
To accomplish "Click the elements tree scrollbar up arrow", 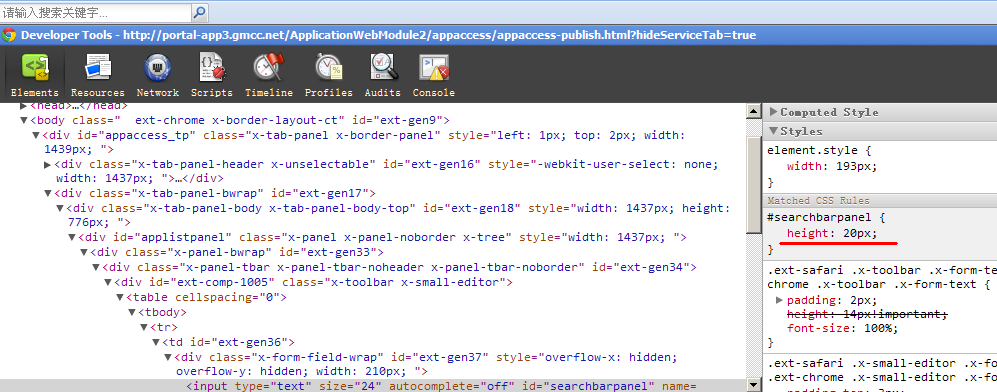I will [753, 111].
